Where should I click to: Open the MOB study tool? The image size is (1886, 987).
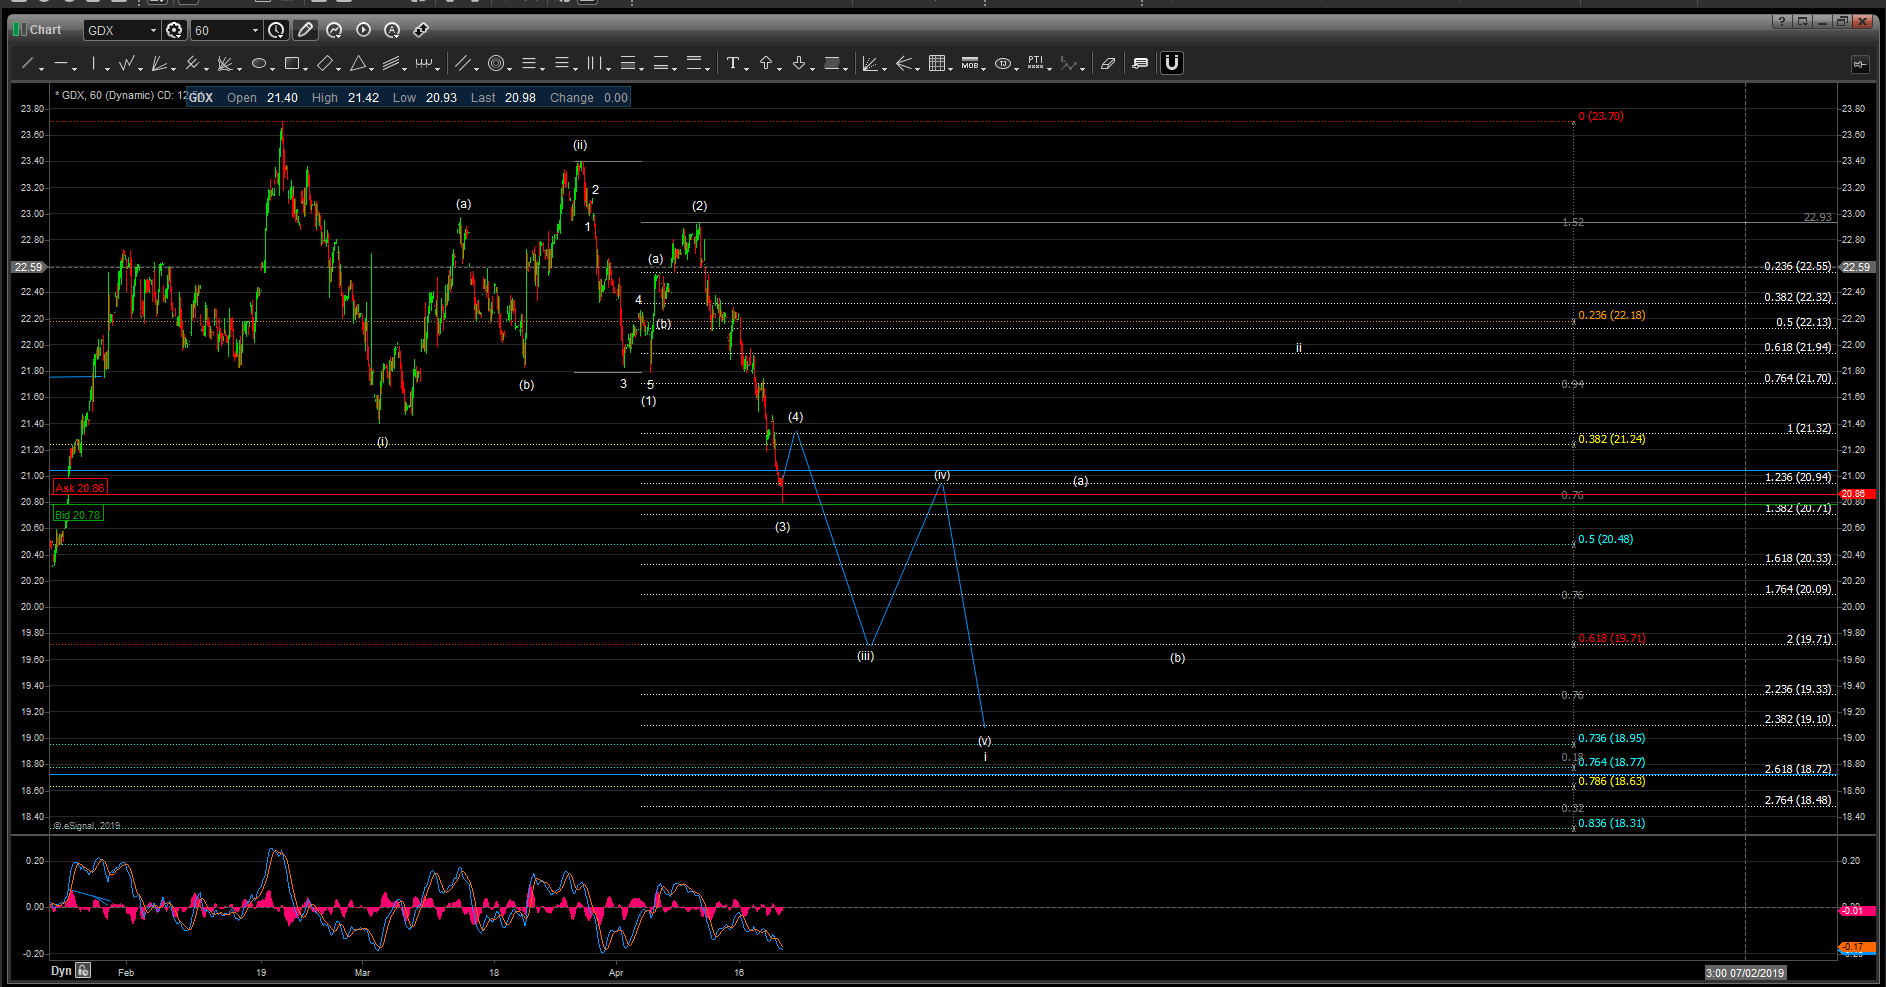pos(970,64)
